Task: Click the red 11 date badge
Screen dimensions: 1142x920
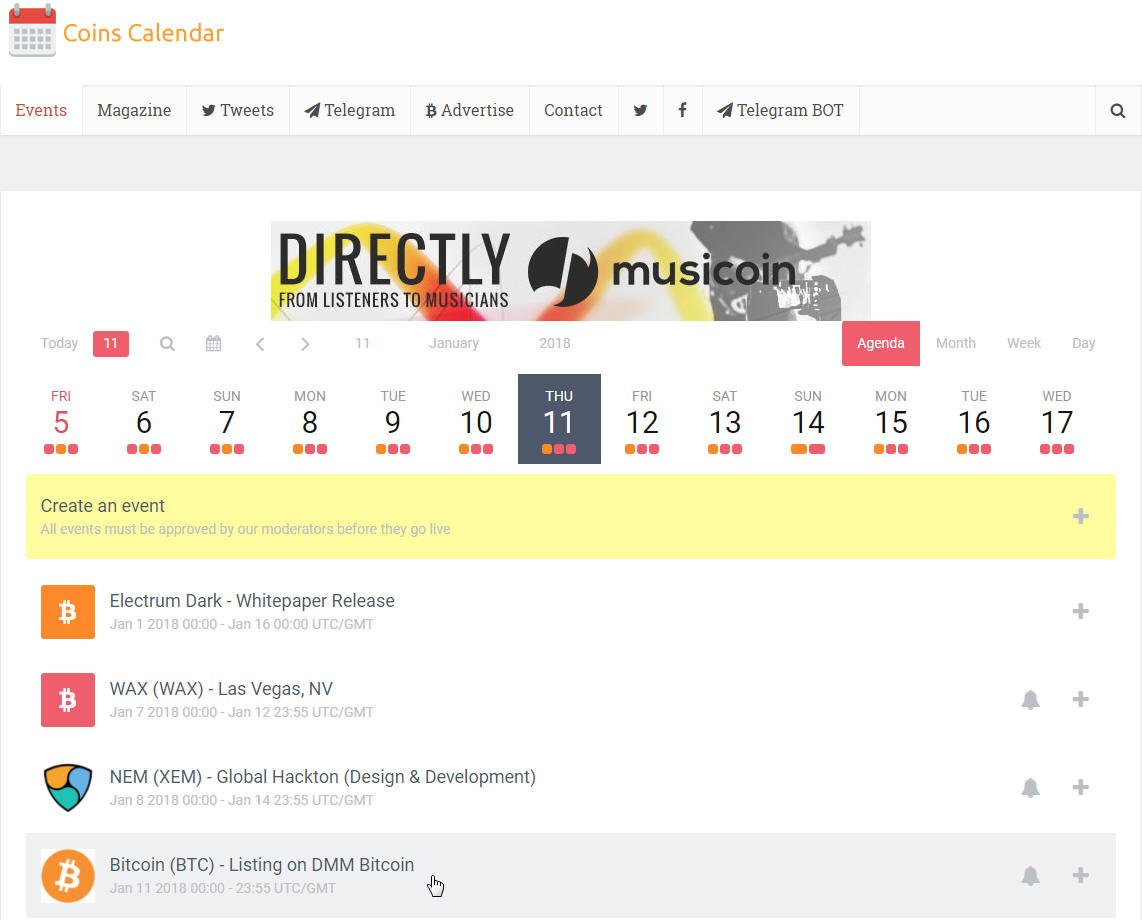Action: 111,344
